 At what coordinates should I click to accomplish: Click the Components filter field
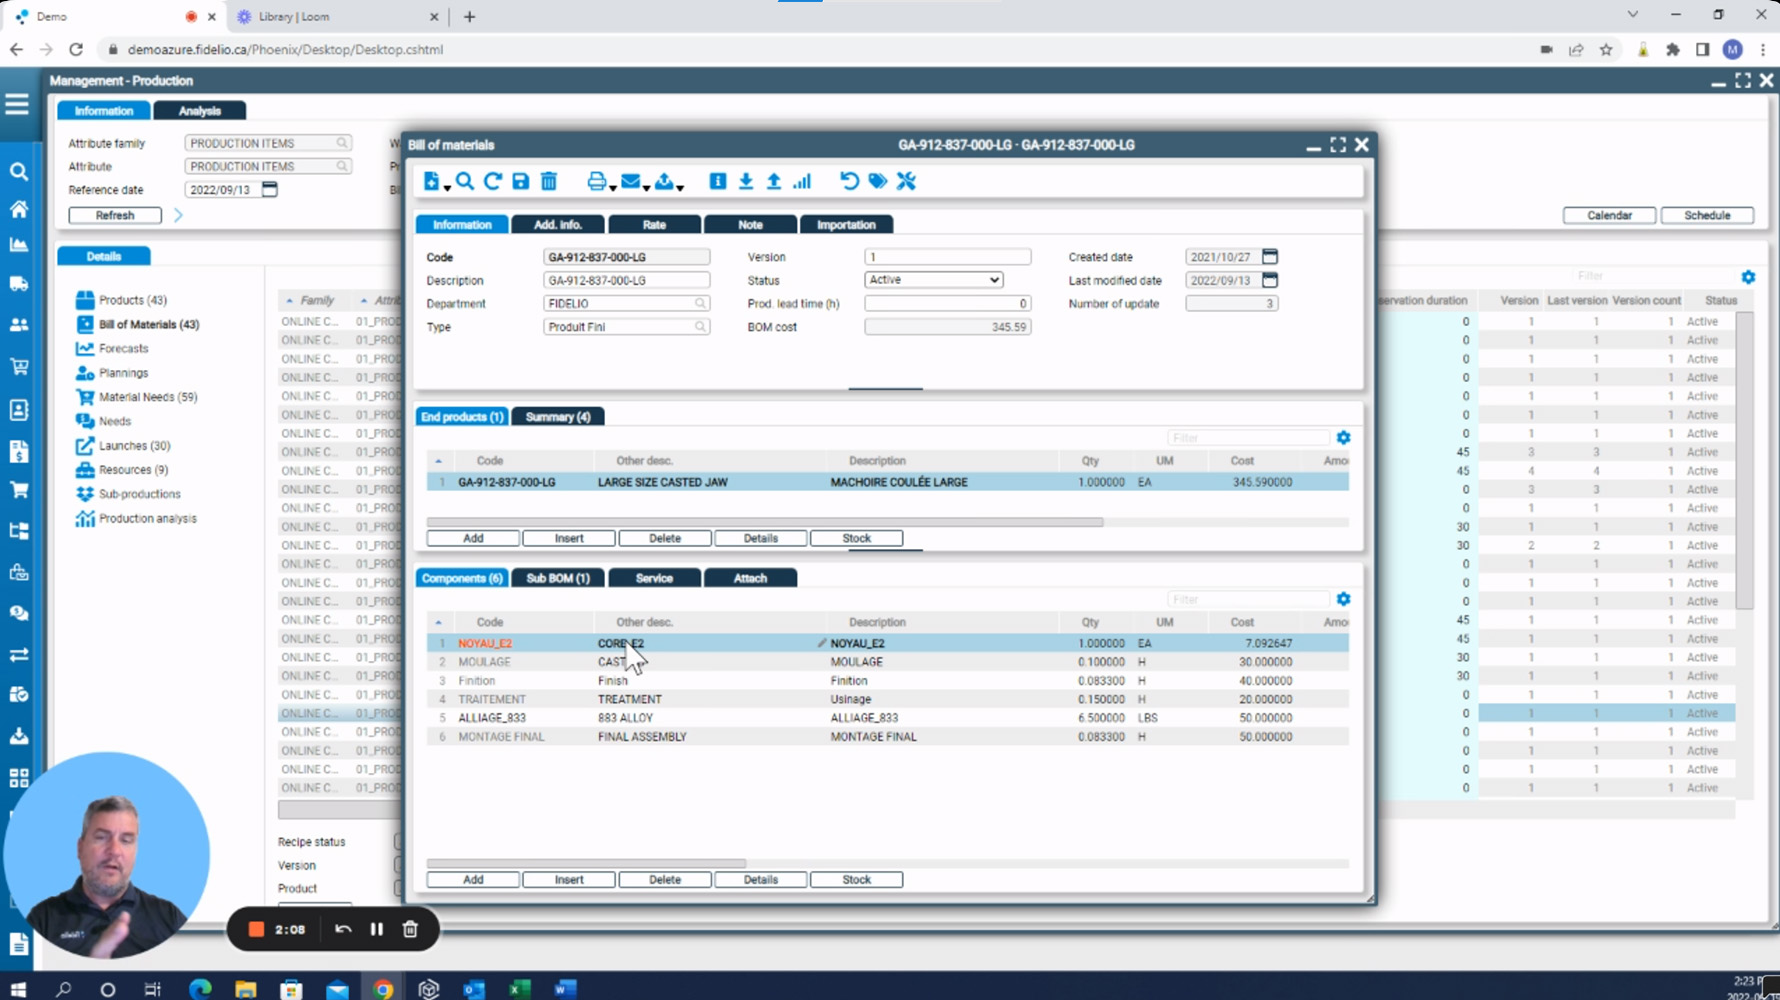tap(1248, 599)
